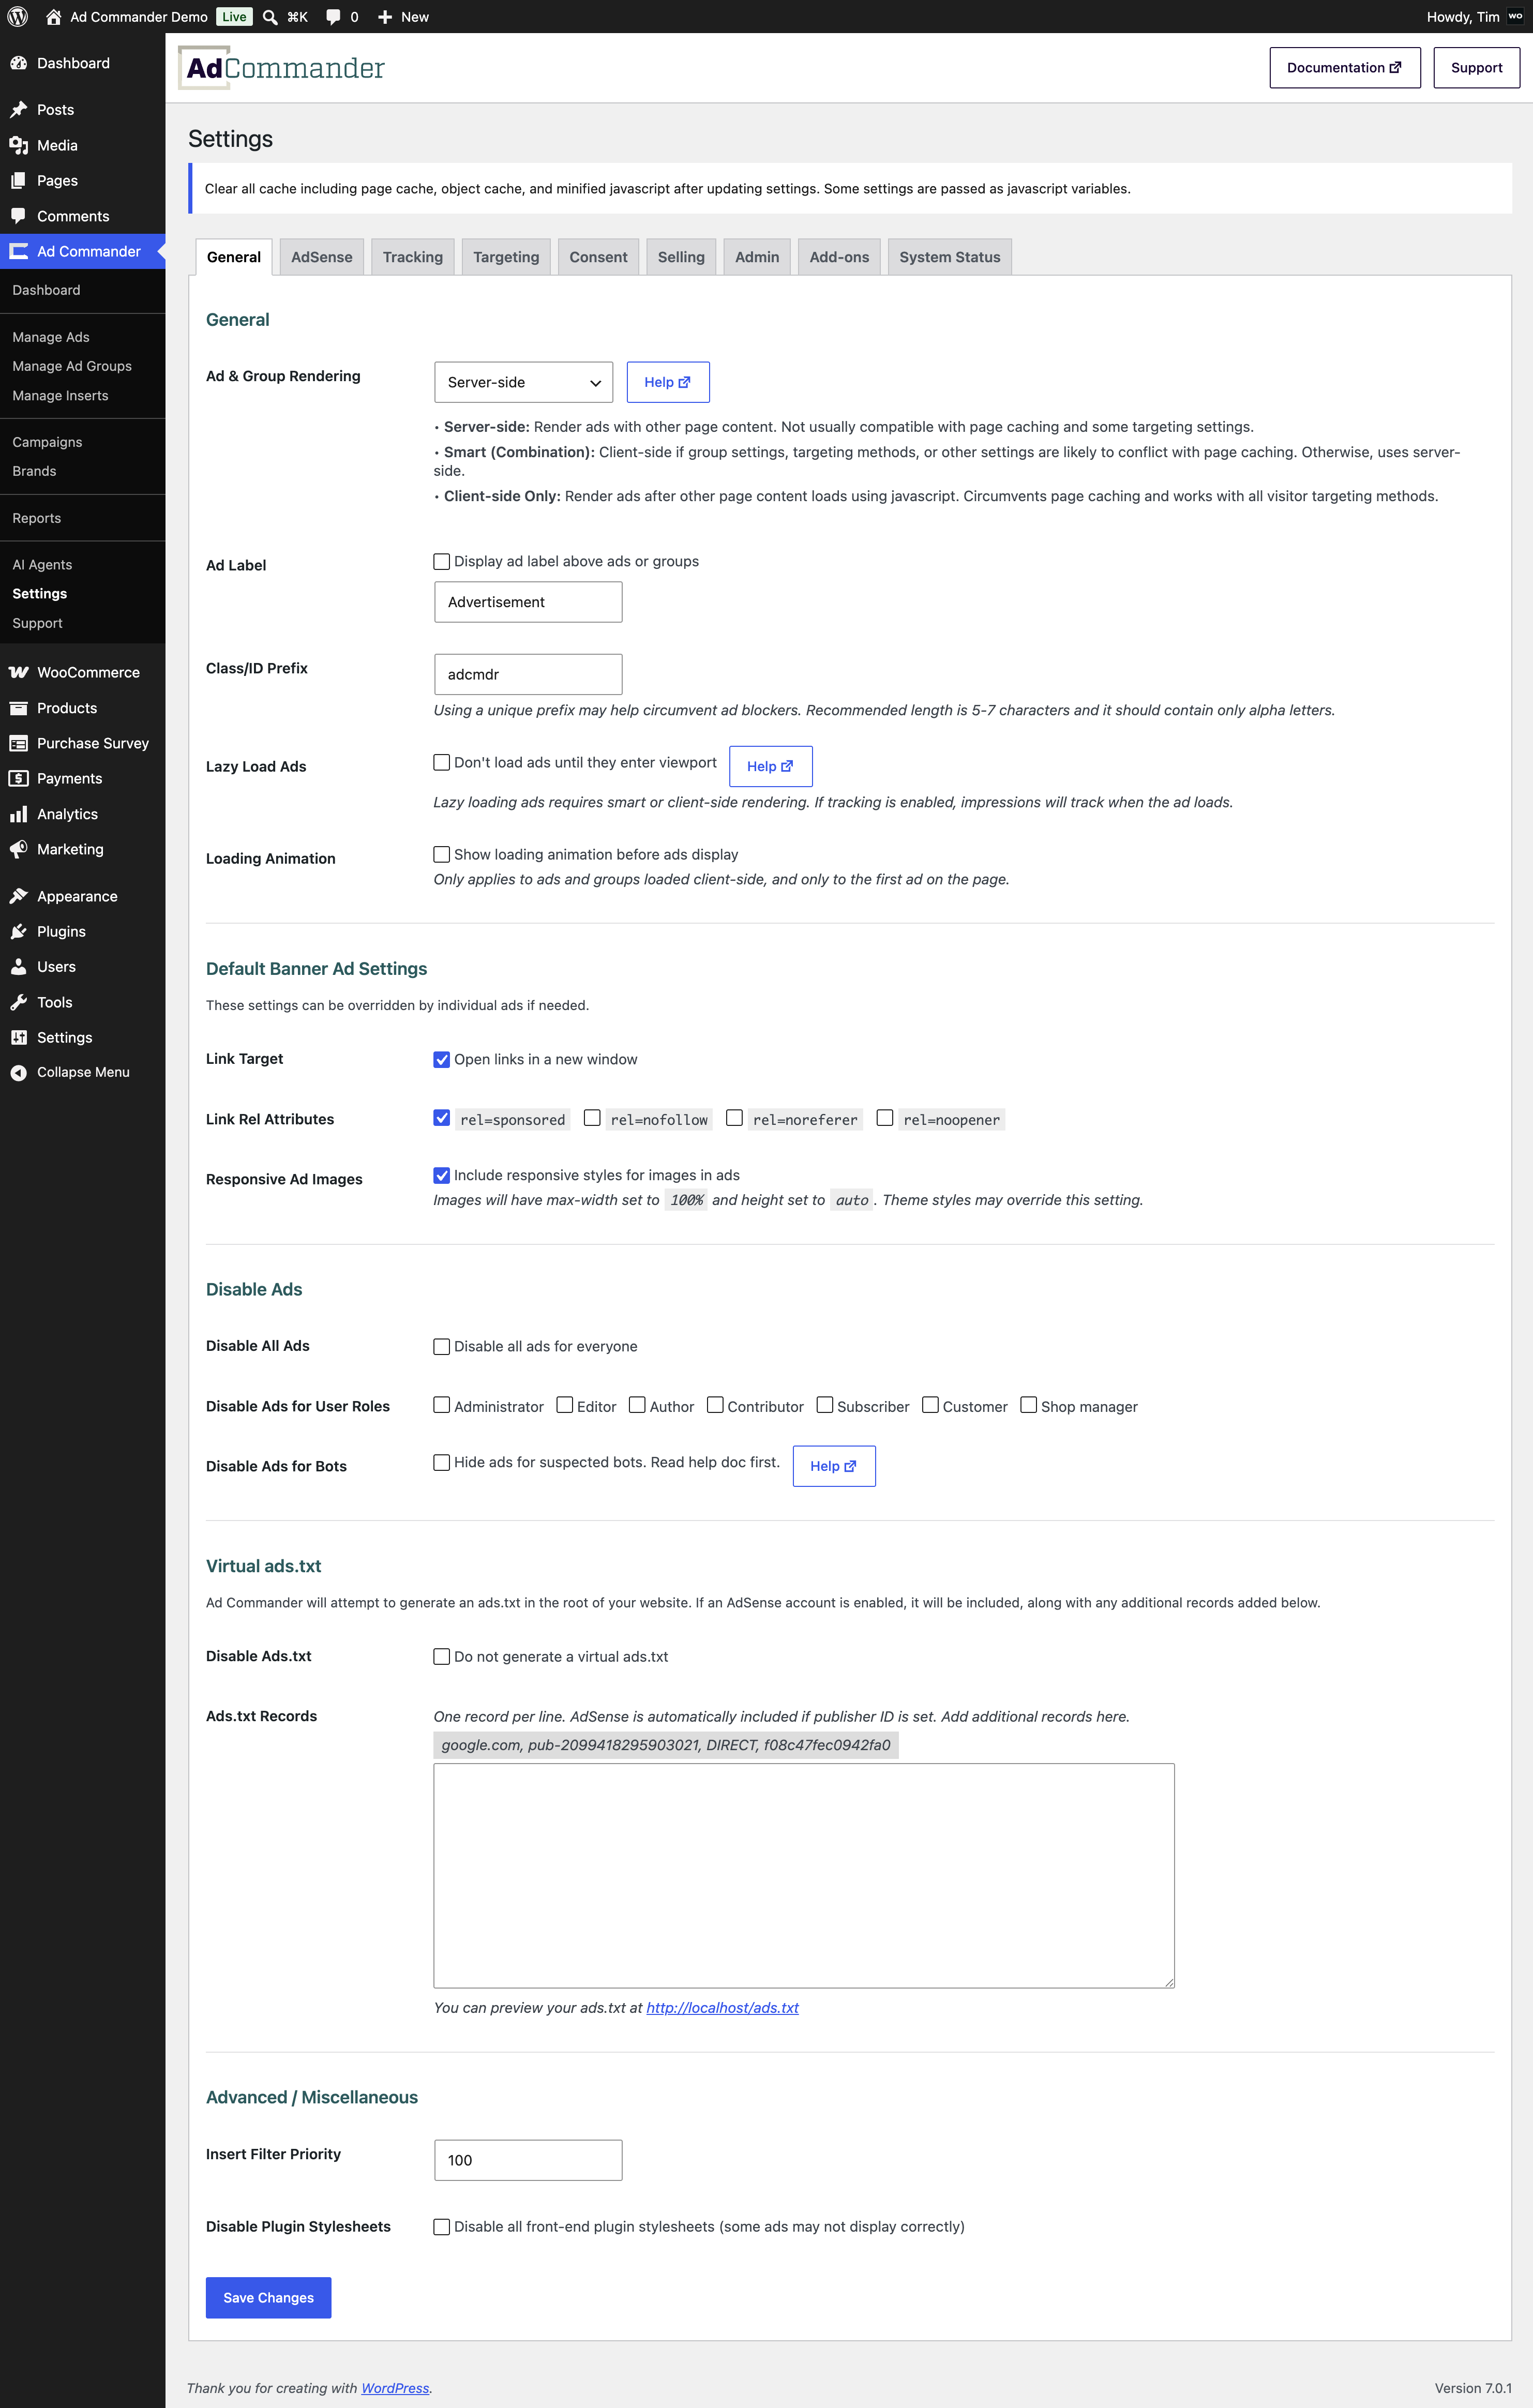Check the Shop manager role checkbox
The image size is (1533, 2408).
(1028, 1405)
